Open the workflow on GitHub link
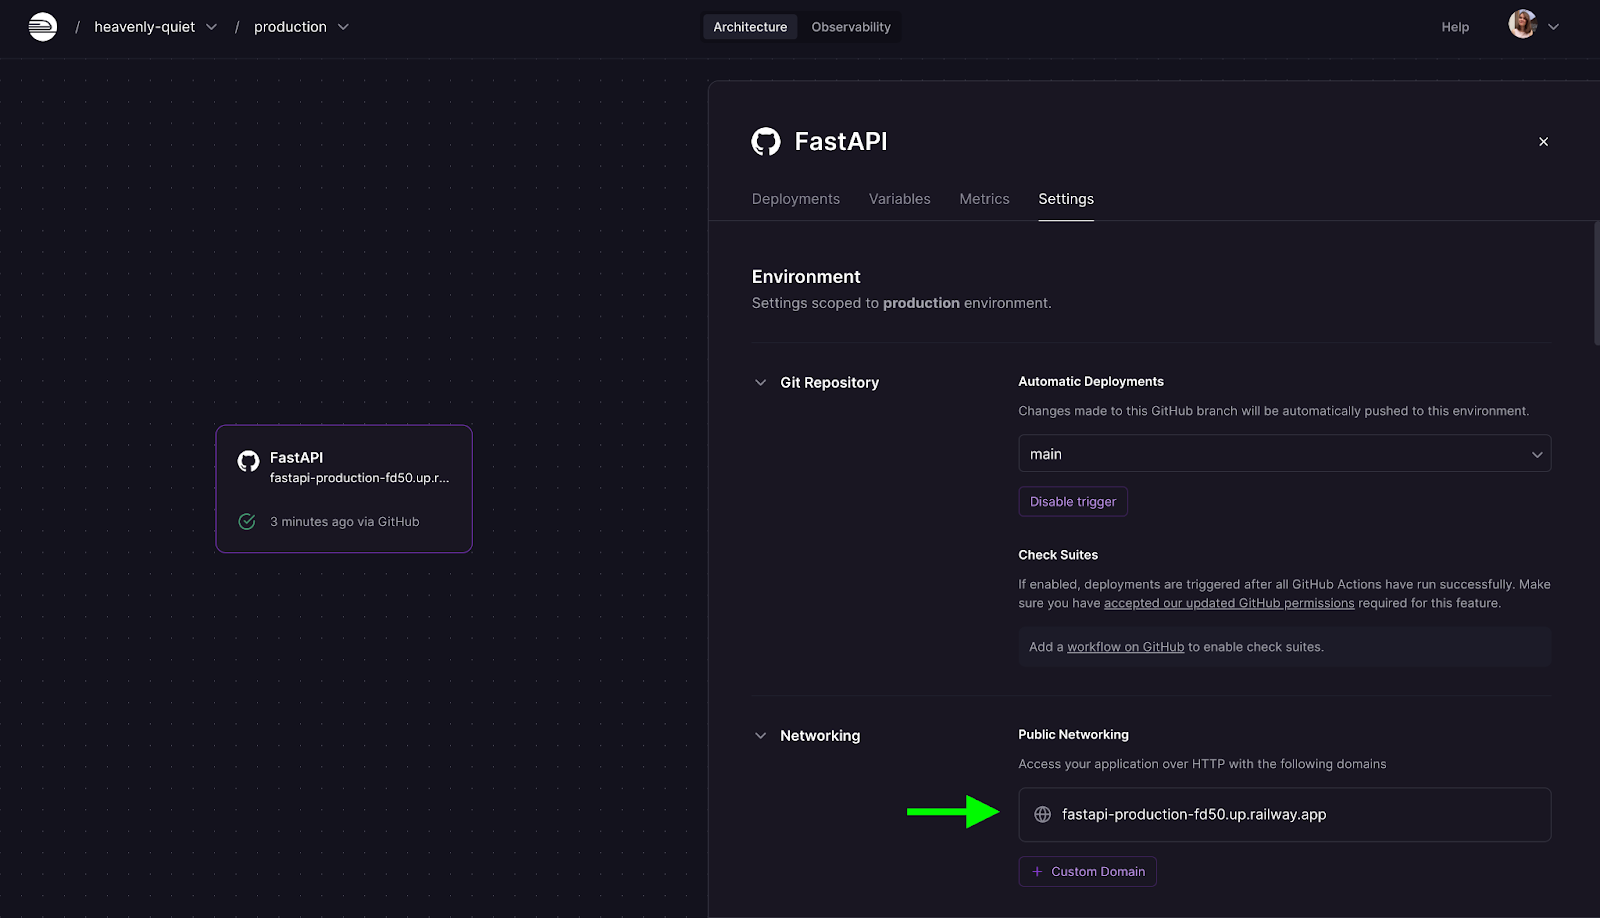Viewport: 1600px width, 918px height. pos(1125,647)
